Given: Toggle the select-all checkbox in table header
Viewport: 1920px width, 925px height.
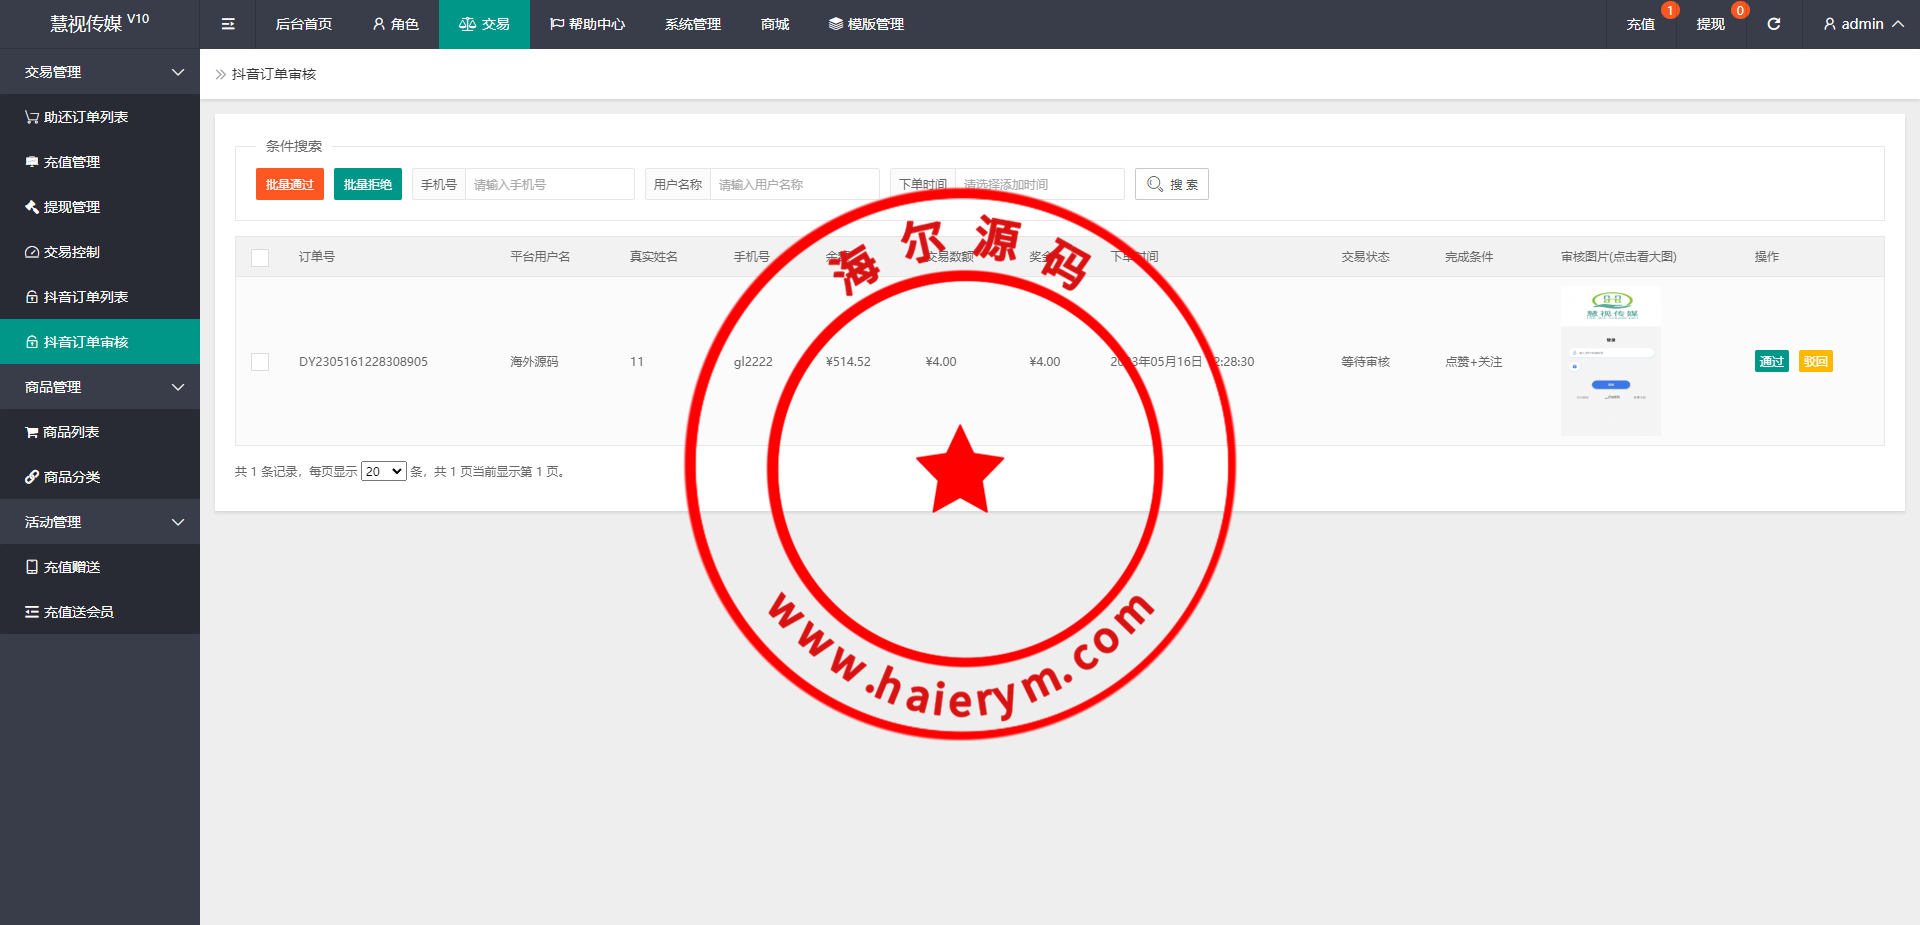Looking at the screenshot, I should (x=260, y=258).
